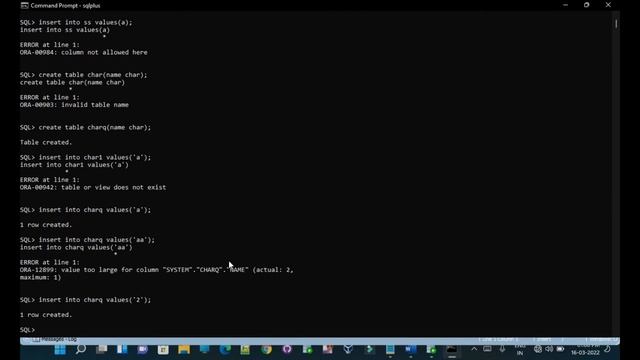Open the Widgets panel icon
This screenshot has width=640, height=360.
pos(122,349)
